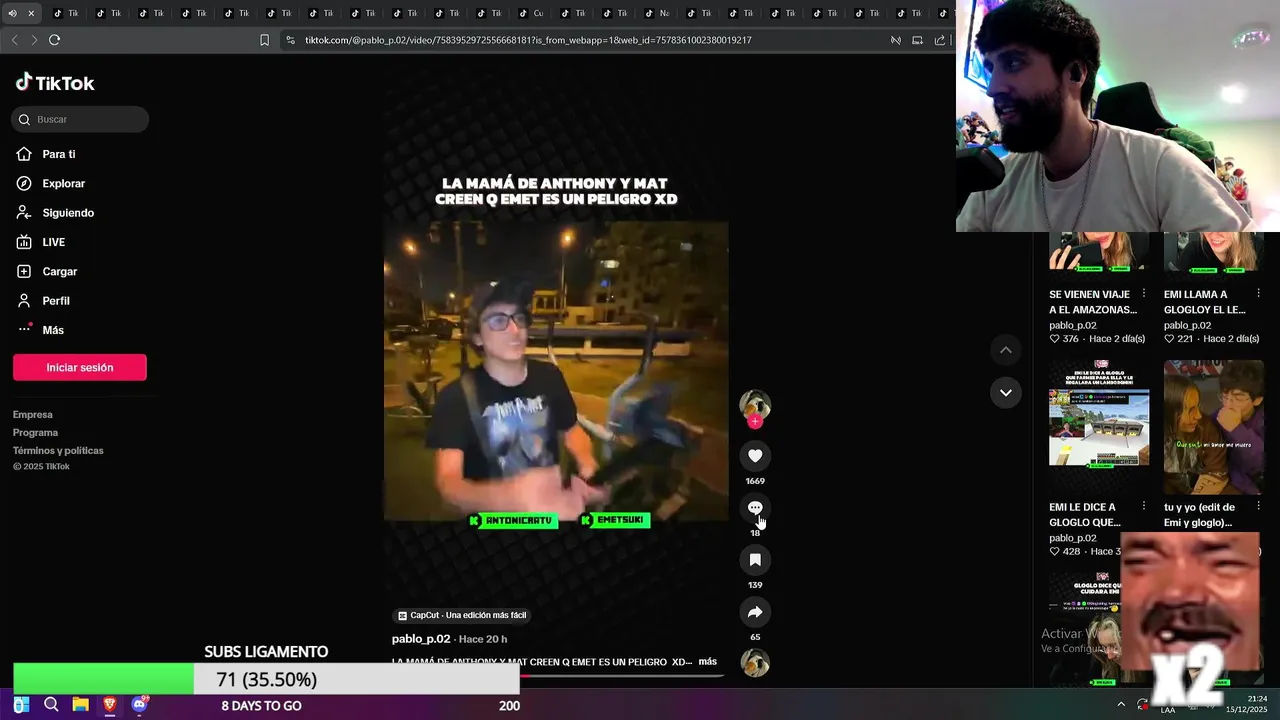Open the Minecraft gameplay thumbnail
The height and width of the screenshot is (720, 1280).
(1099, 426)
